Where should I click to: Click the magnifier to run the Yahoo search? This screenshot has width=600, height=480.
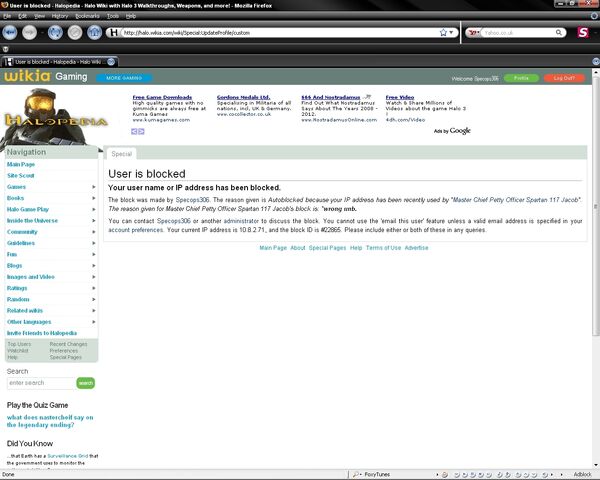tap(559, 33)
